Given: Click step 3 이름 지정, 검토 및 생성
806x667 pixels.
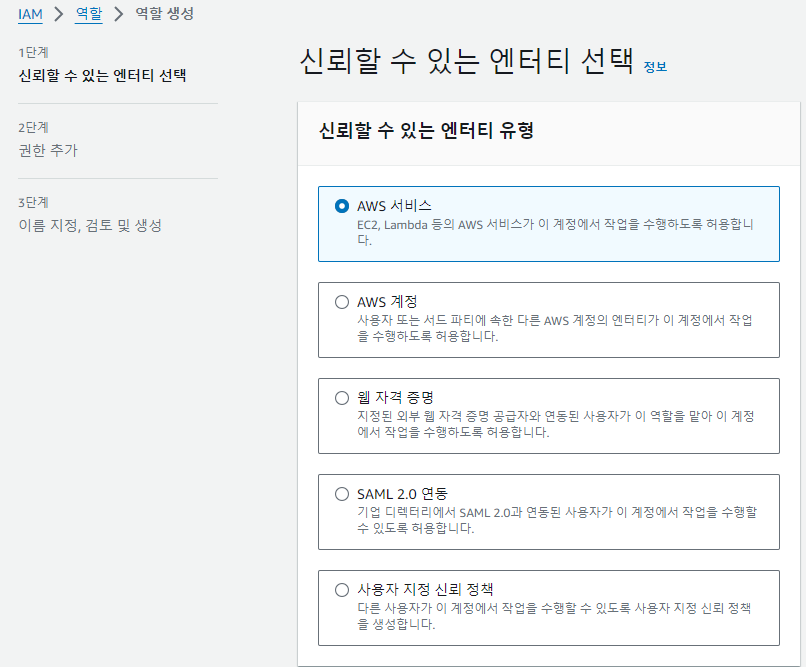Looking at the screenshot, I should coord(90,226).
